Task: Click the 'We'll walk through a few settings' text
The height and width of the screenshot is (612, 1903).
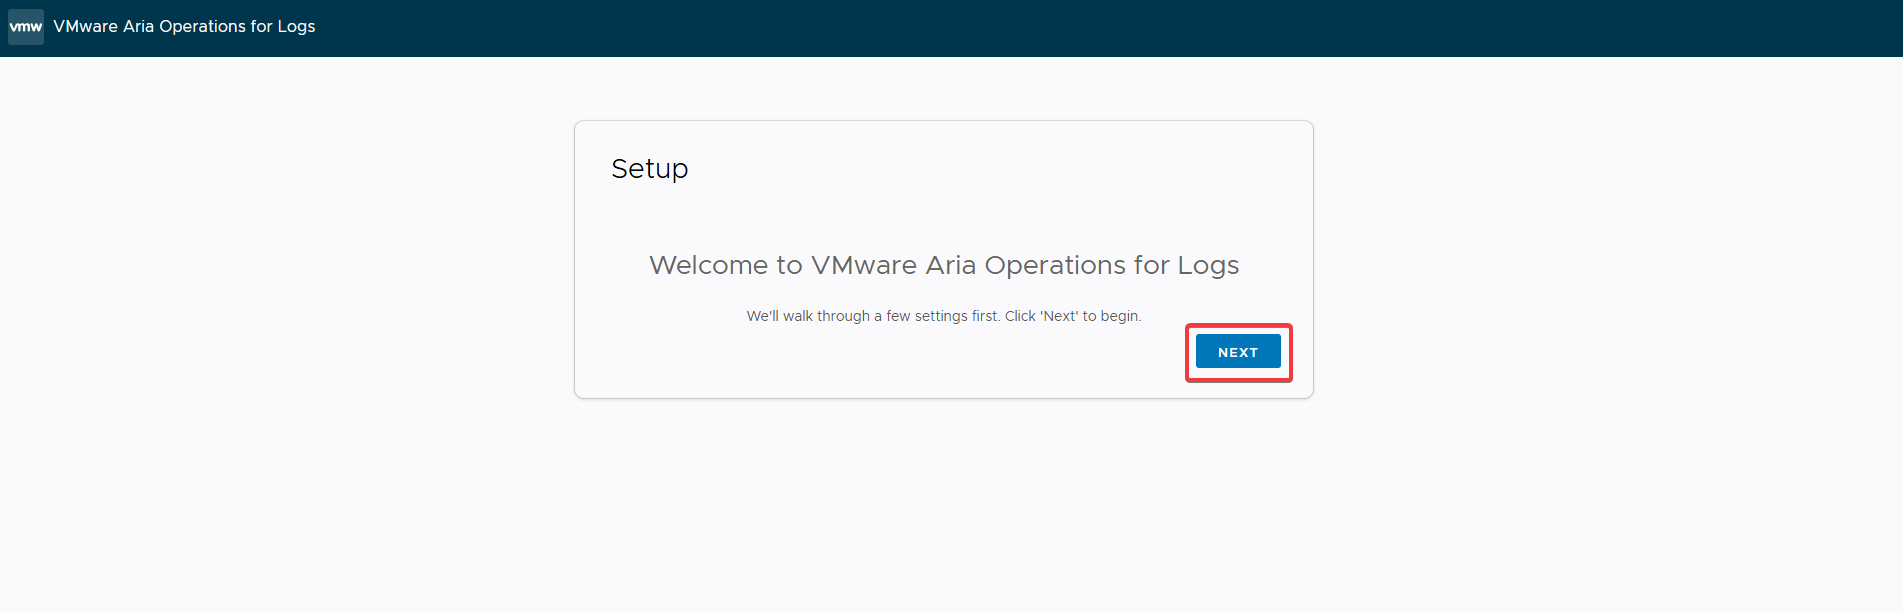Action: (944, 316)
